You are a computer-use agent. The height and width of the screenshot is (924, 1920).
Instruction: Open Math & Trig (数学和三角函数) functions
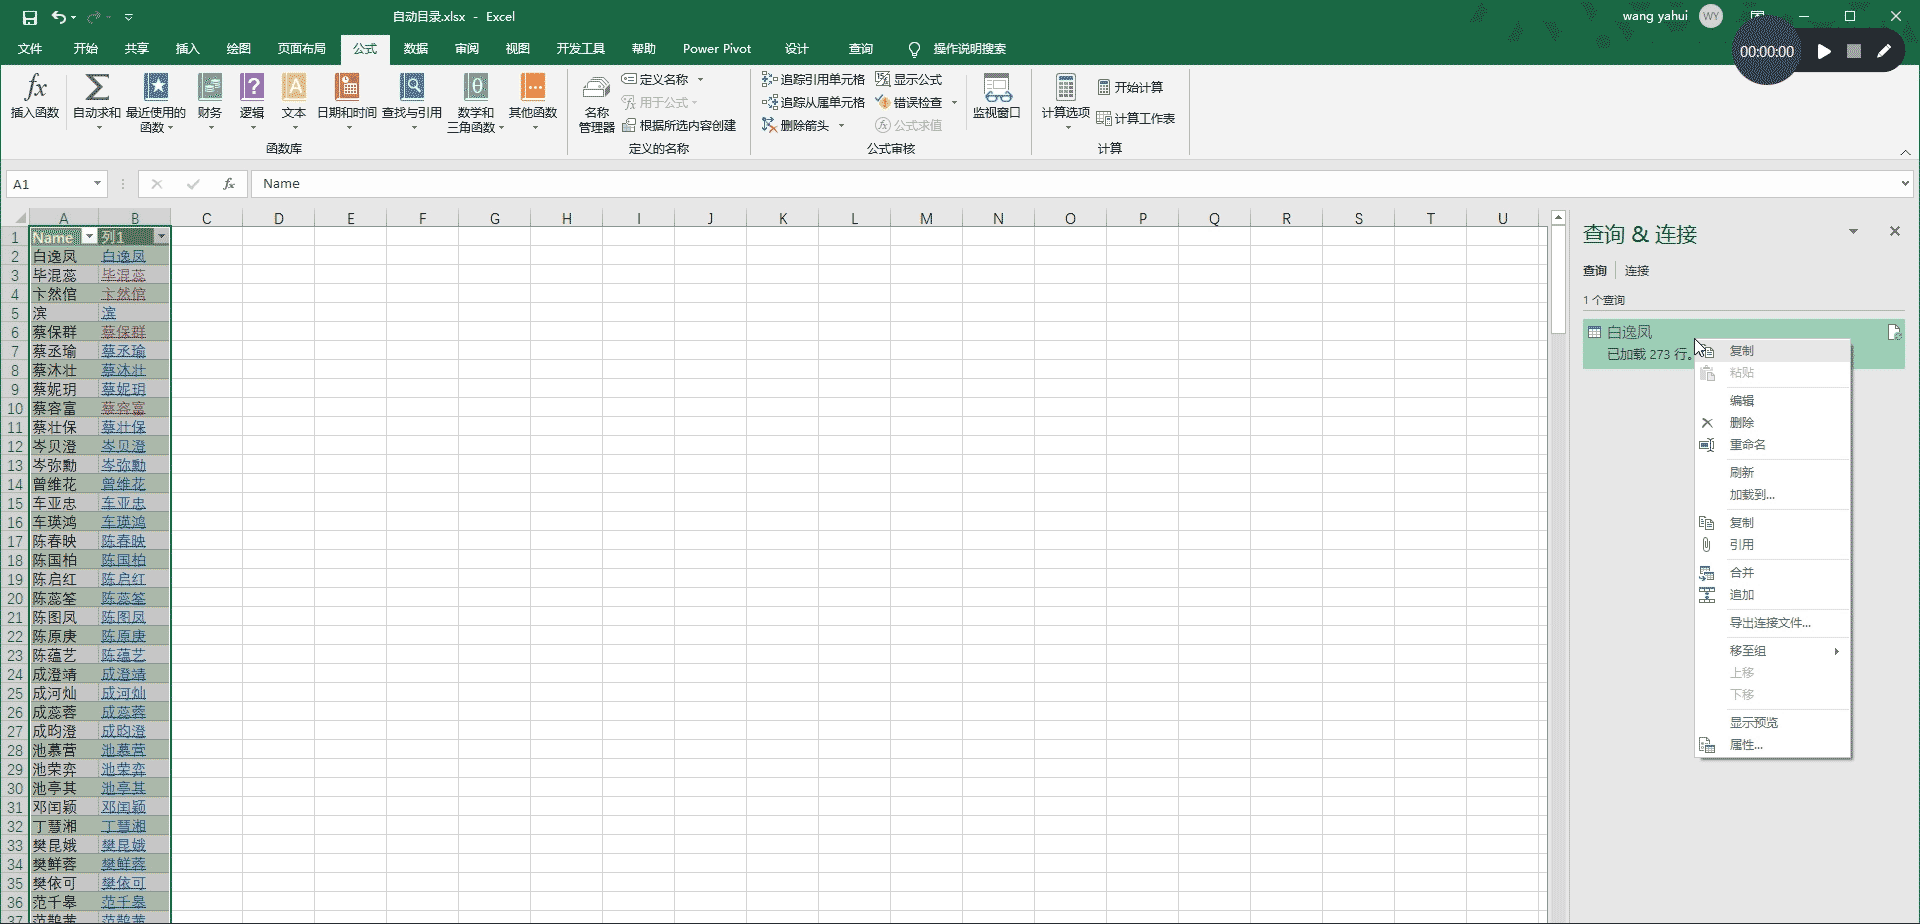[x=476, y=100]
